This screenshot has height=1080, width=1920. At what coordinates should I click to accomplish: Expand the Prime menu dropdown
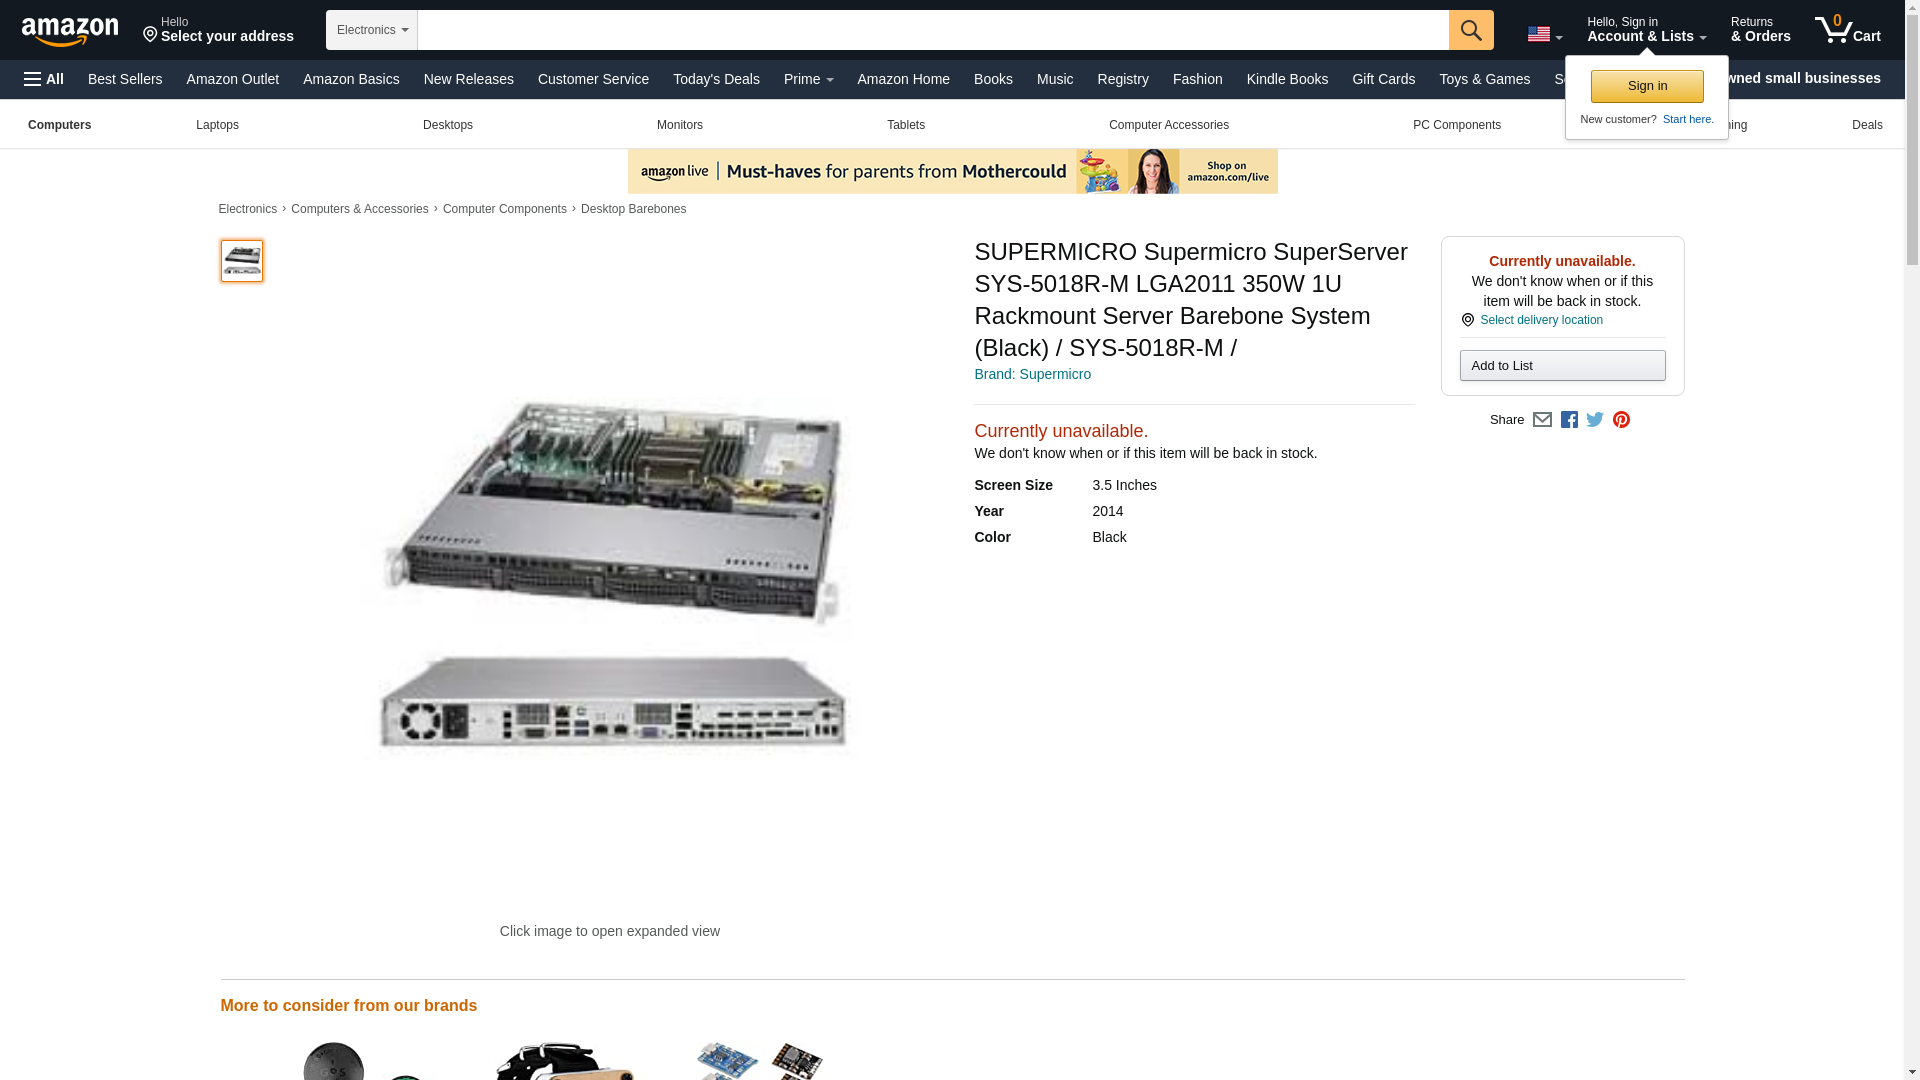[x=808, y=79]
